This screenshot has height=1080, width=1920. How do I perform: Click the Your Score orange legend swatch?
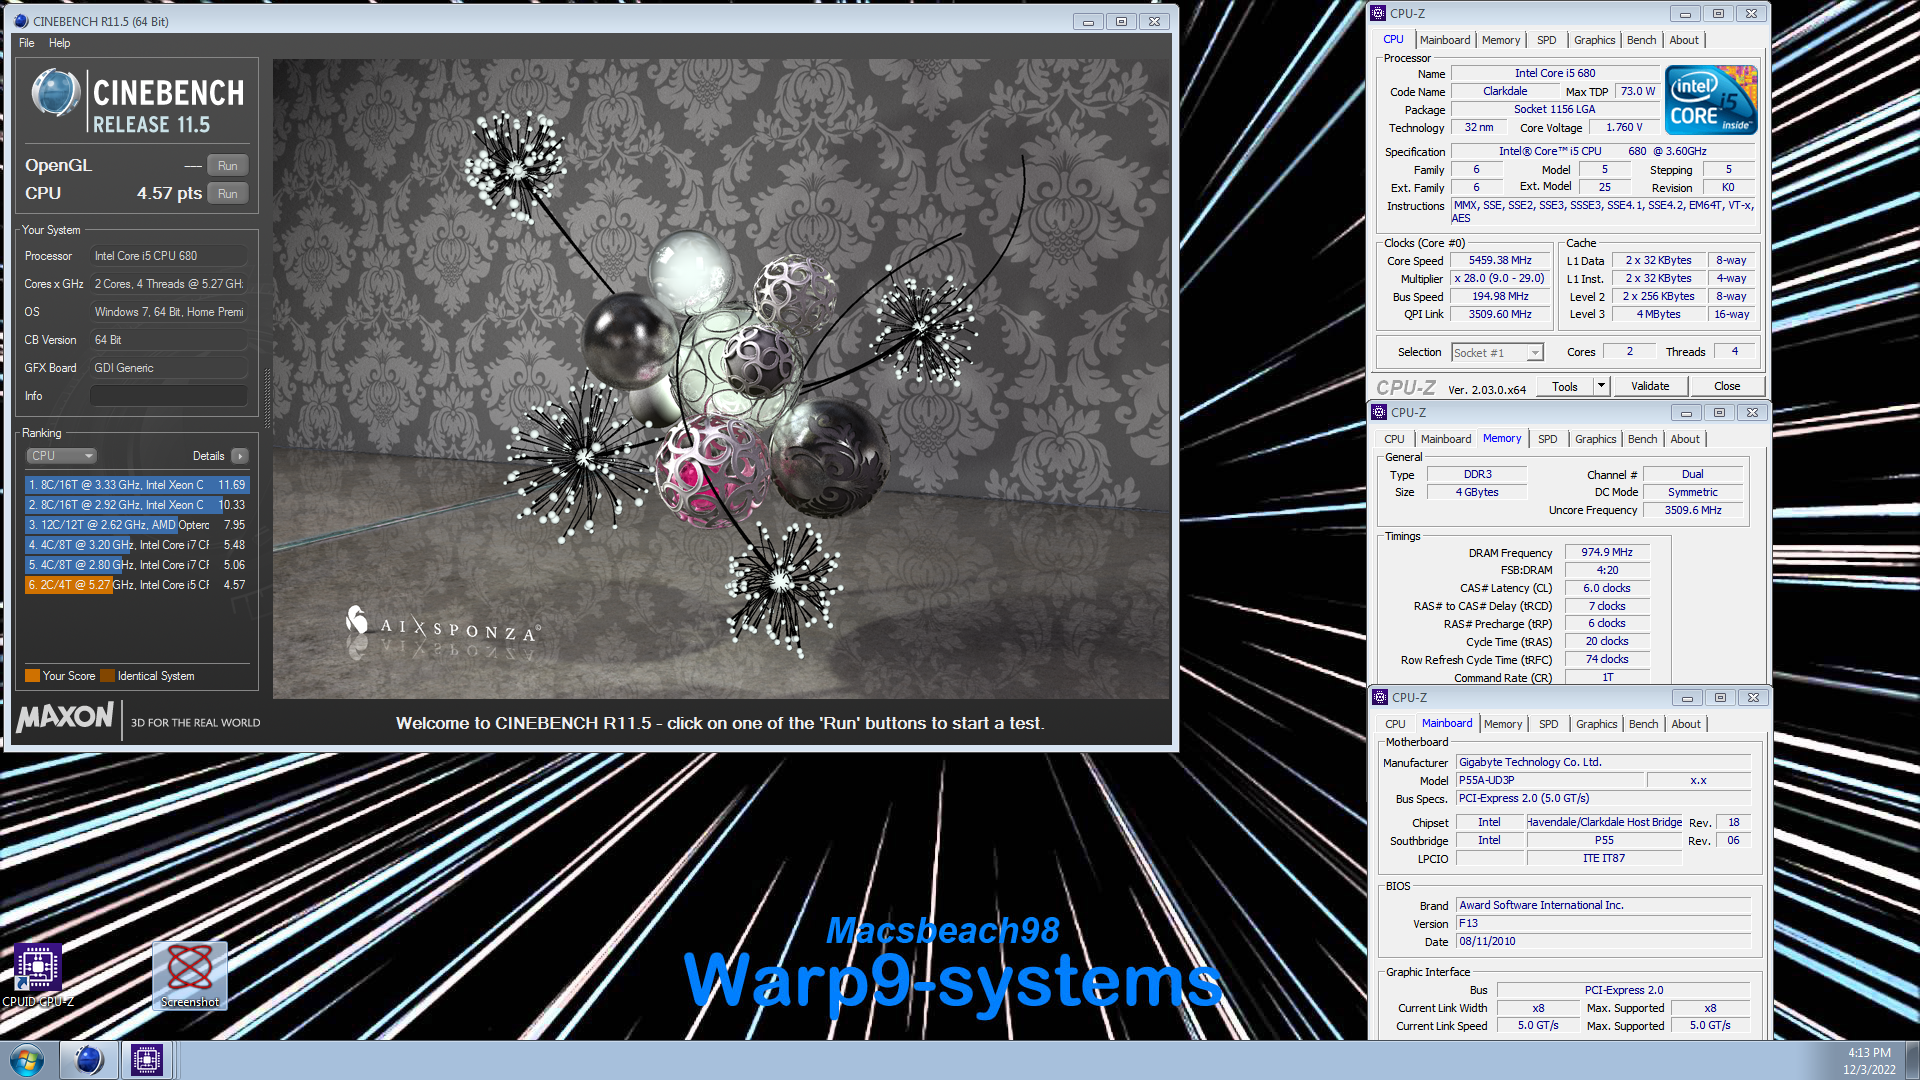32,676
